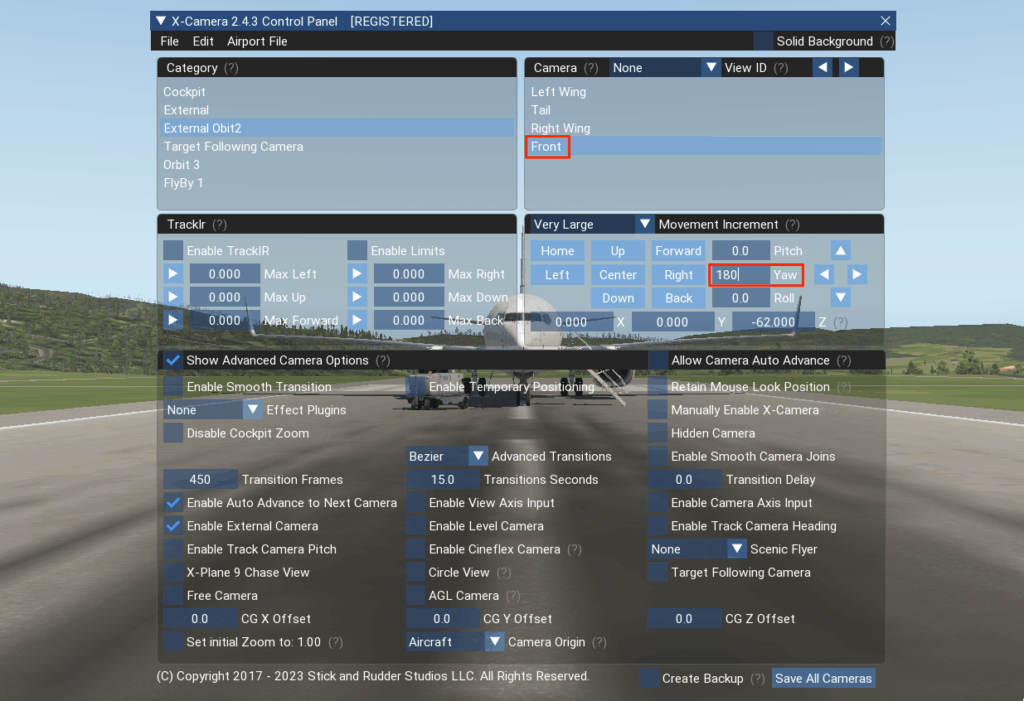Click the Yaw right arrow icon

coord(857,274)
